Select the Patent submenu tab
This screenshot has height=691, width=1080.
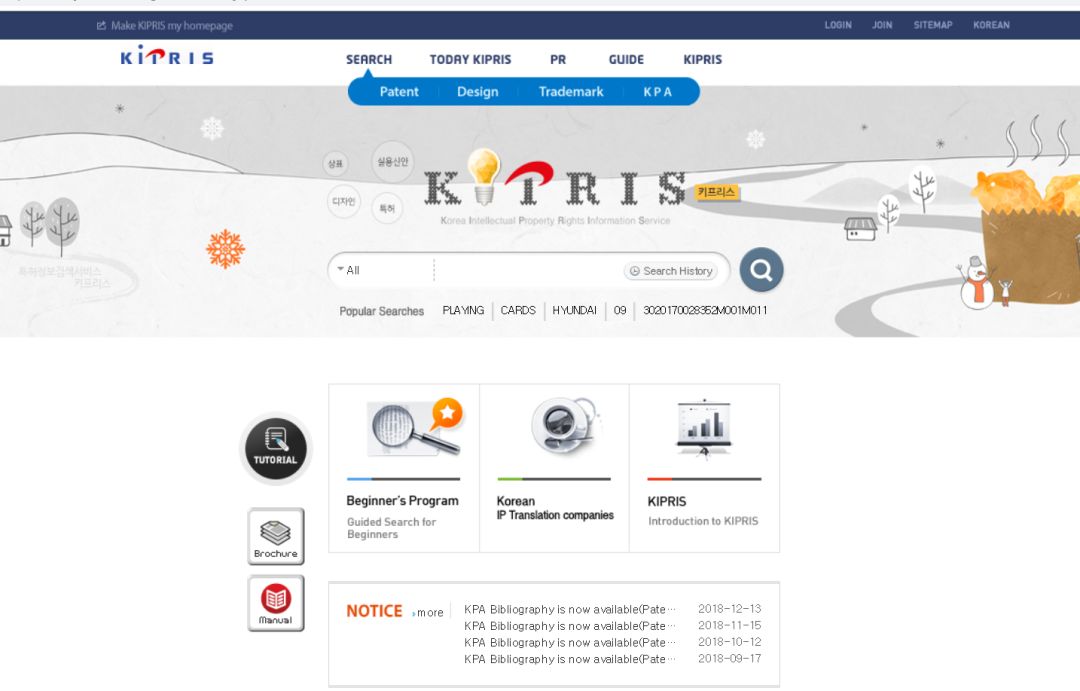click(x=399, y=92)
